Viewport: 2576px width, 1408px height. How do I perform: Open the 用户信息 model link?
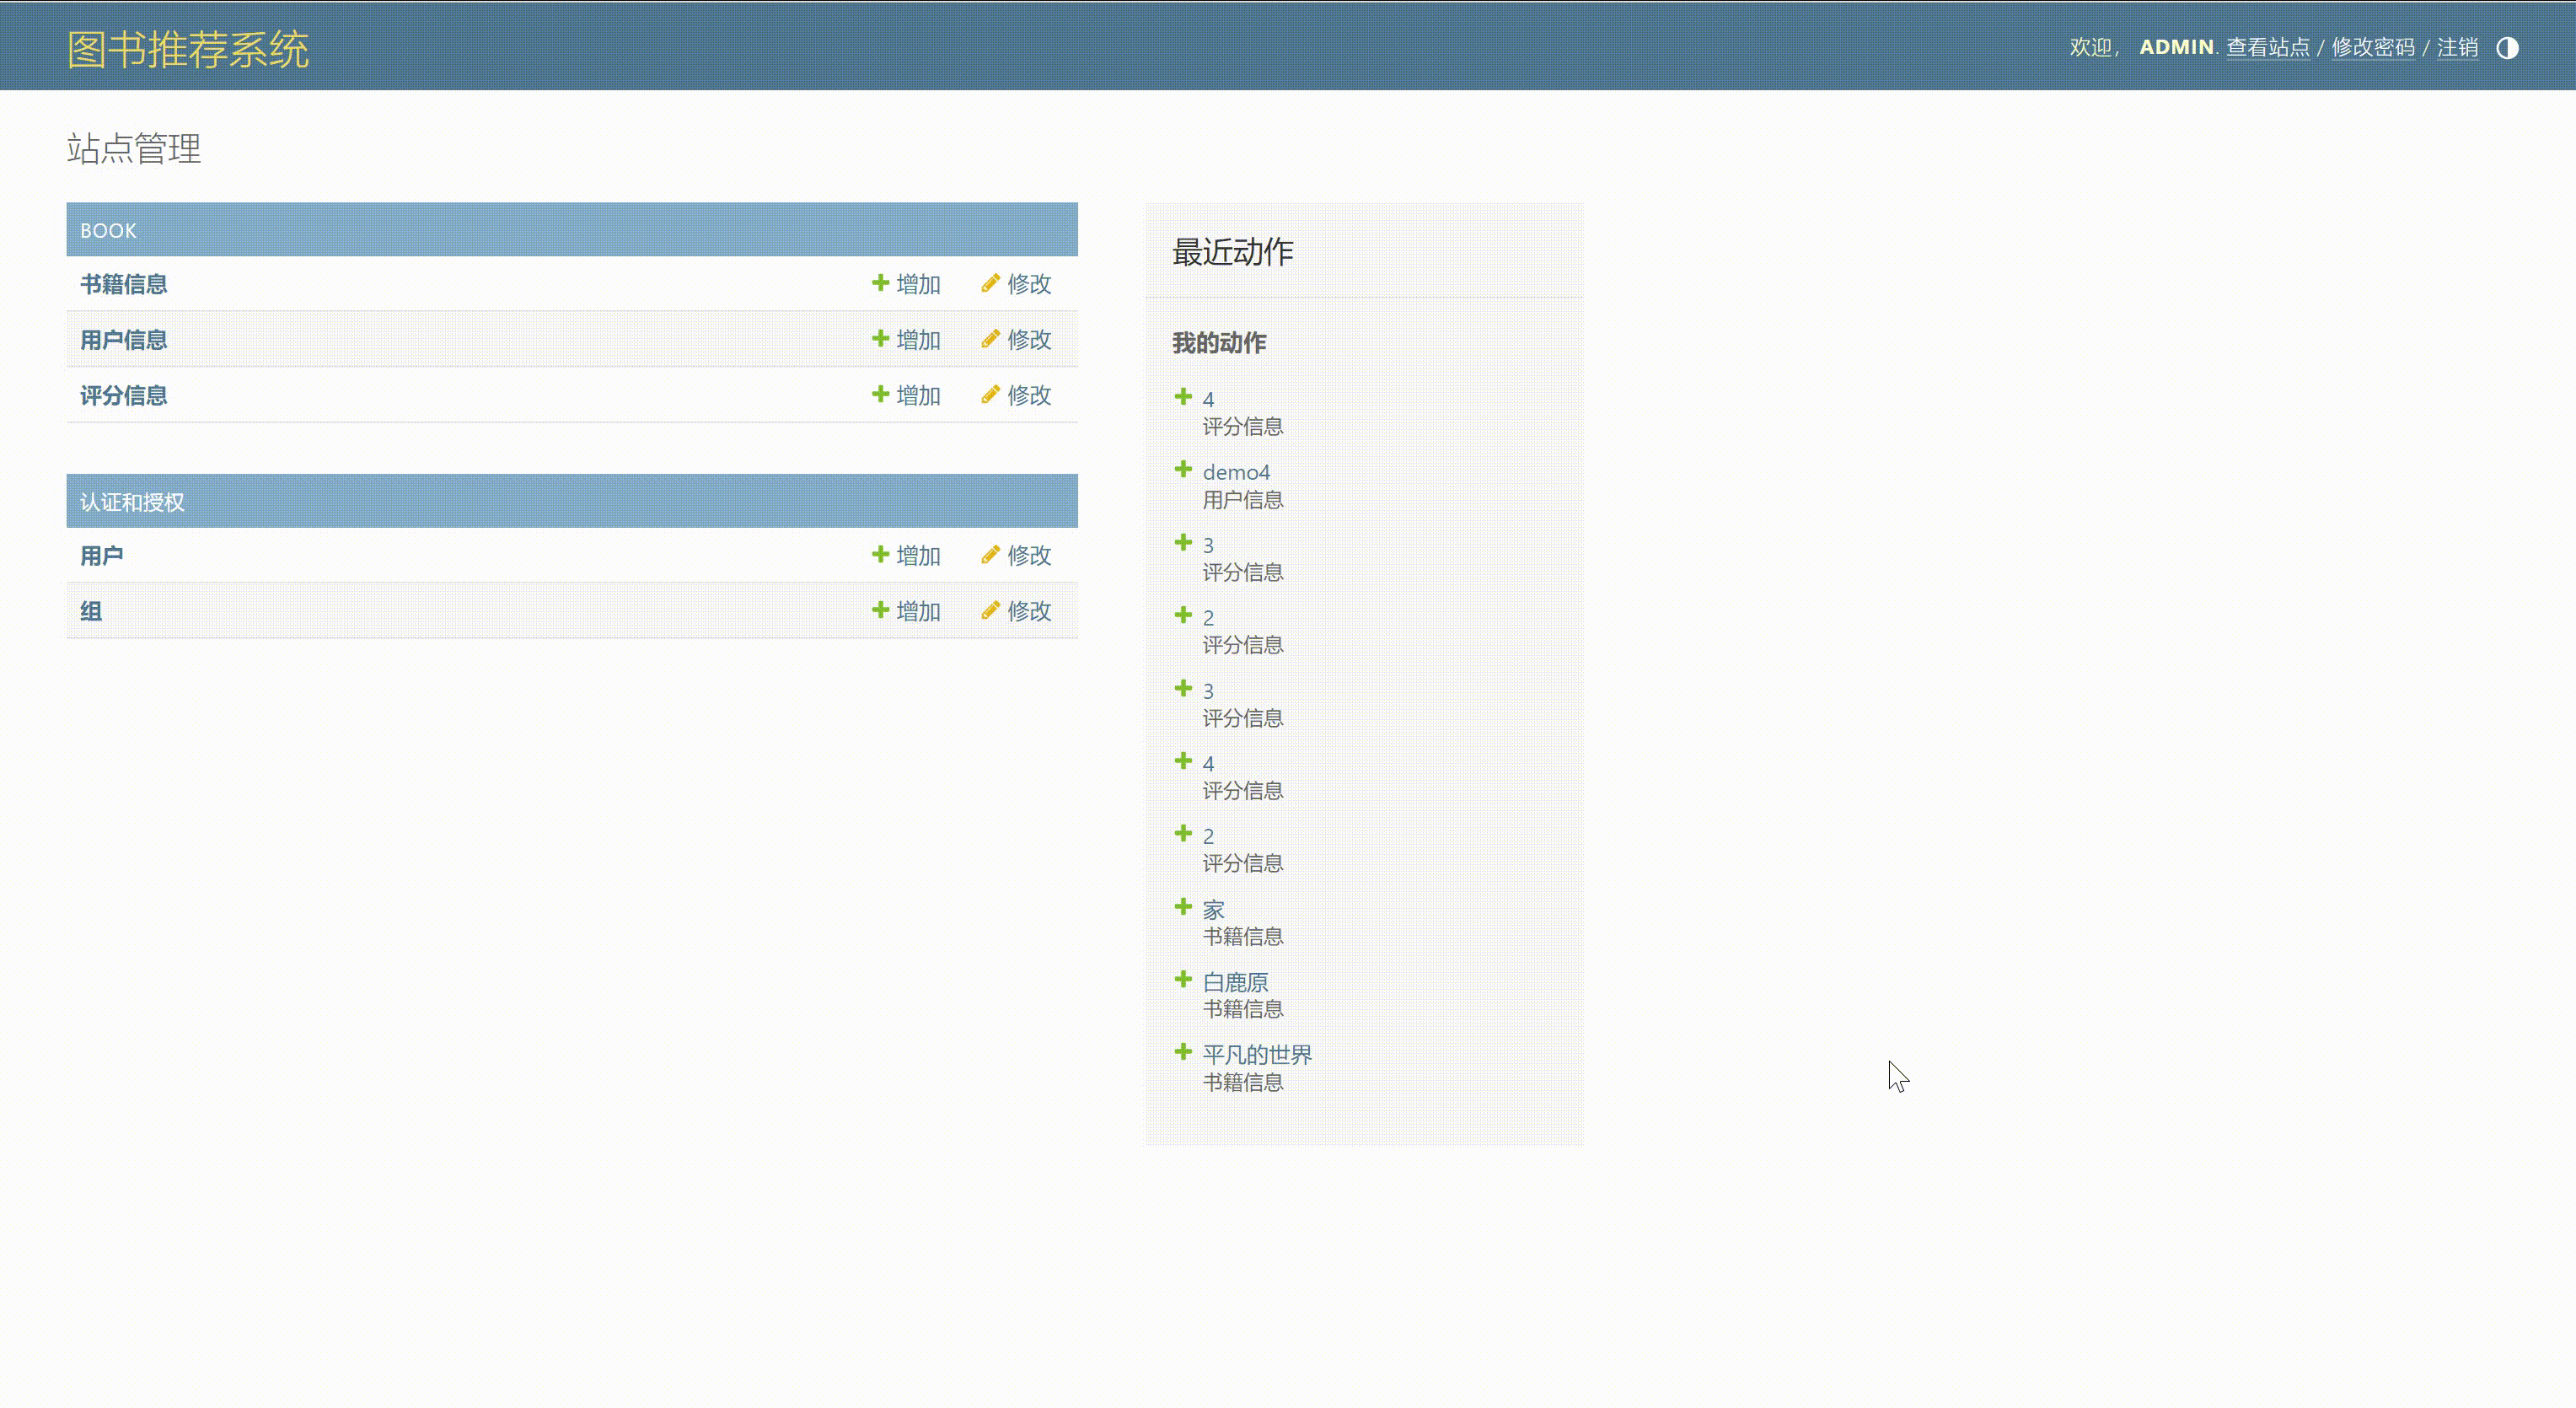tap(123, 340)
